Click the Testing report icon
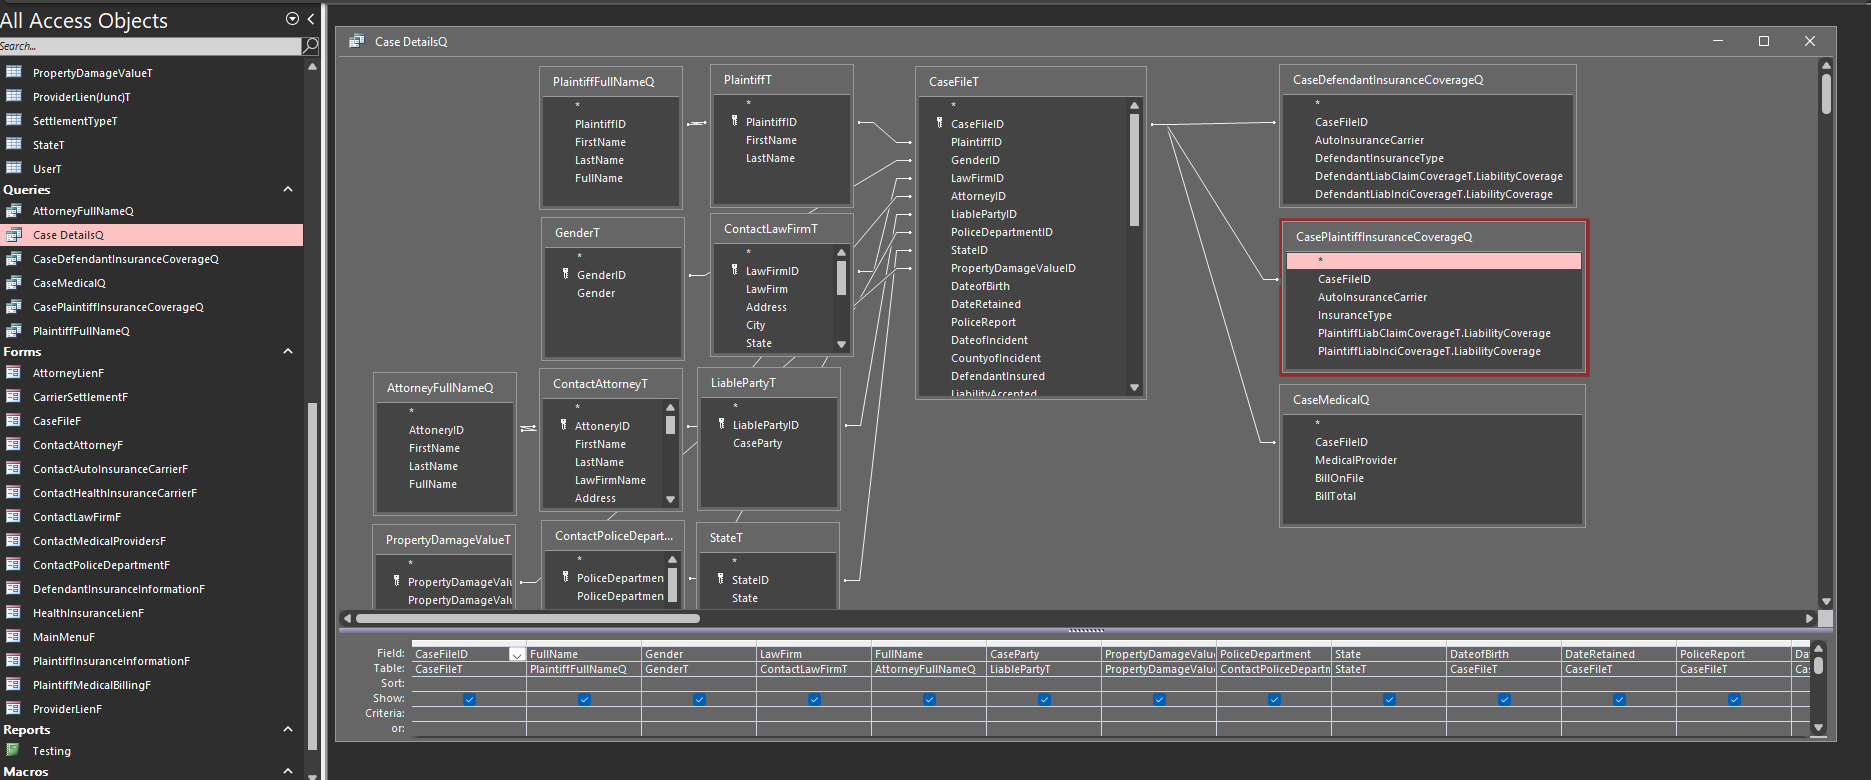Viewport: 1871px width, 780px height. [x=13, y=750]
